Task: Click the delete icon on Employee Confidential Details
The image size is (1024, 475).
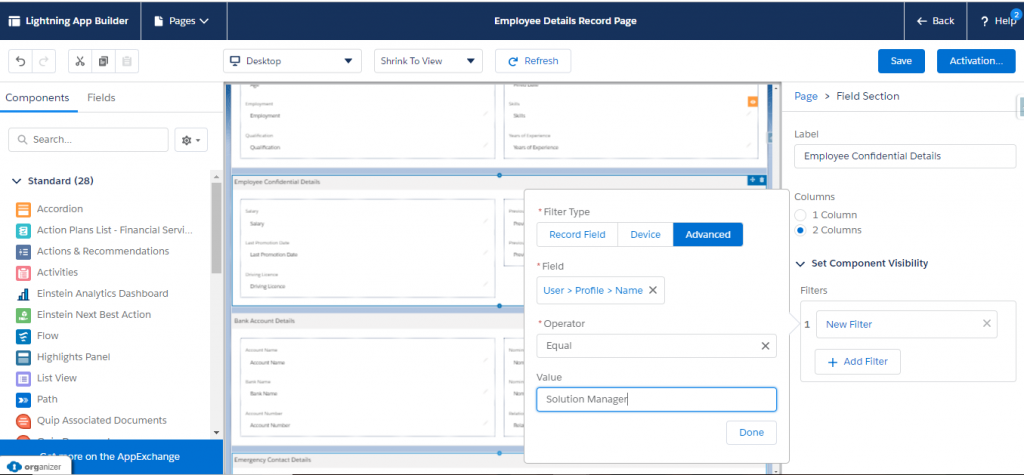Action: coord(761,180)
